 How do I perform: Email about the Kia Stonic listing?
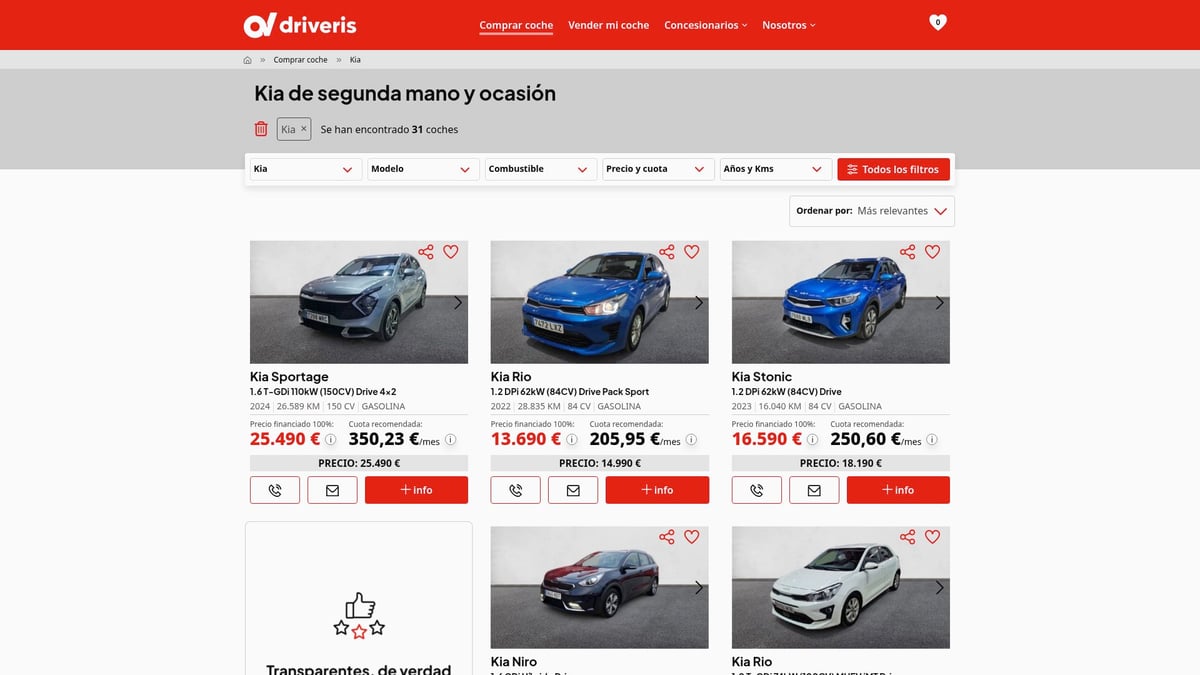(x=814, y=490)
